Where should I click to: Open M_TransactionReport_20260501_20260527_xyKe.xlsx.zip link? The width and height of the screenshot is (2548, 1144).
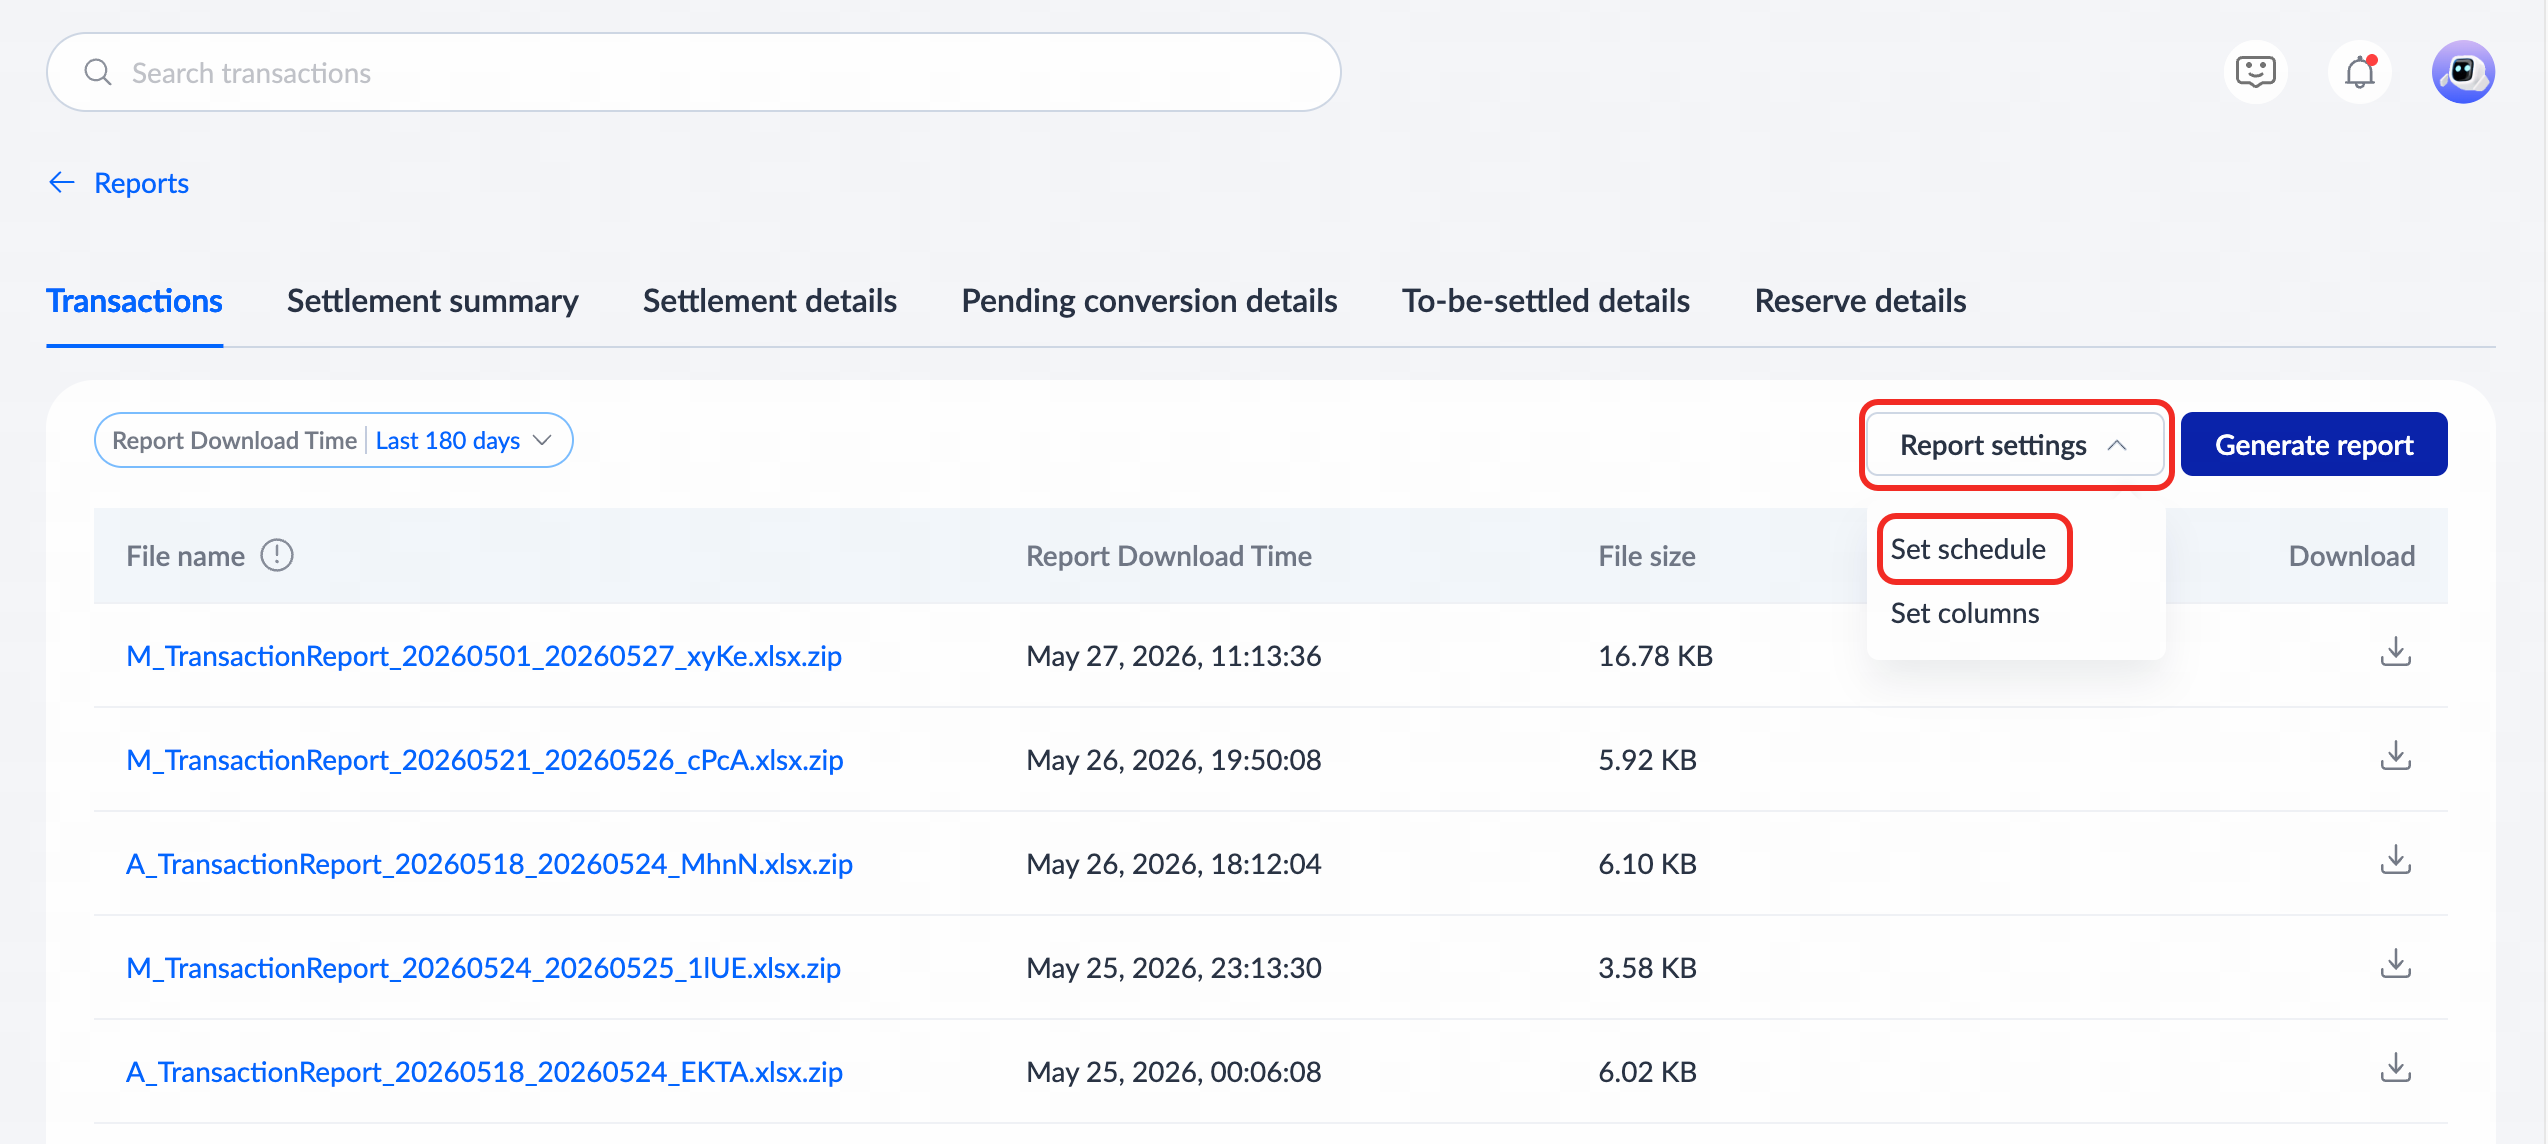(484, 656)
